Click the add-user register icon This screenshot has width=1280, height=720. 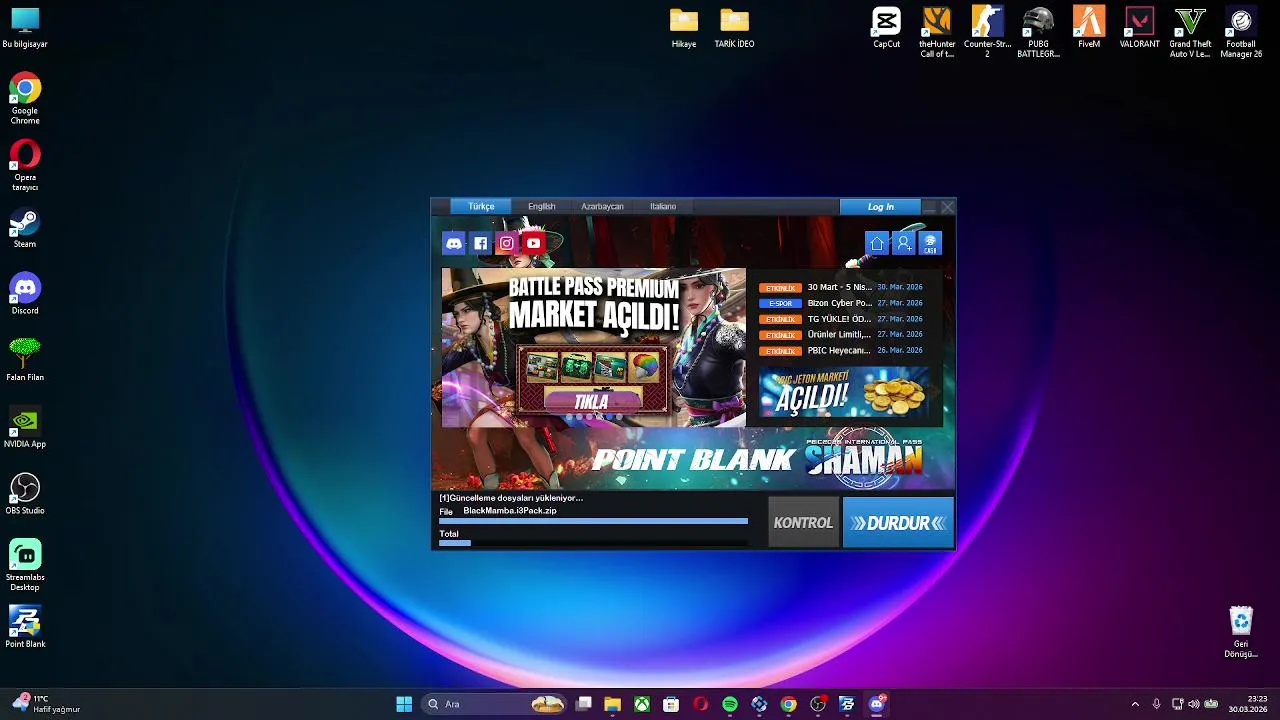click(904, 243)
